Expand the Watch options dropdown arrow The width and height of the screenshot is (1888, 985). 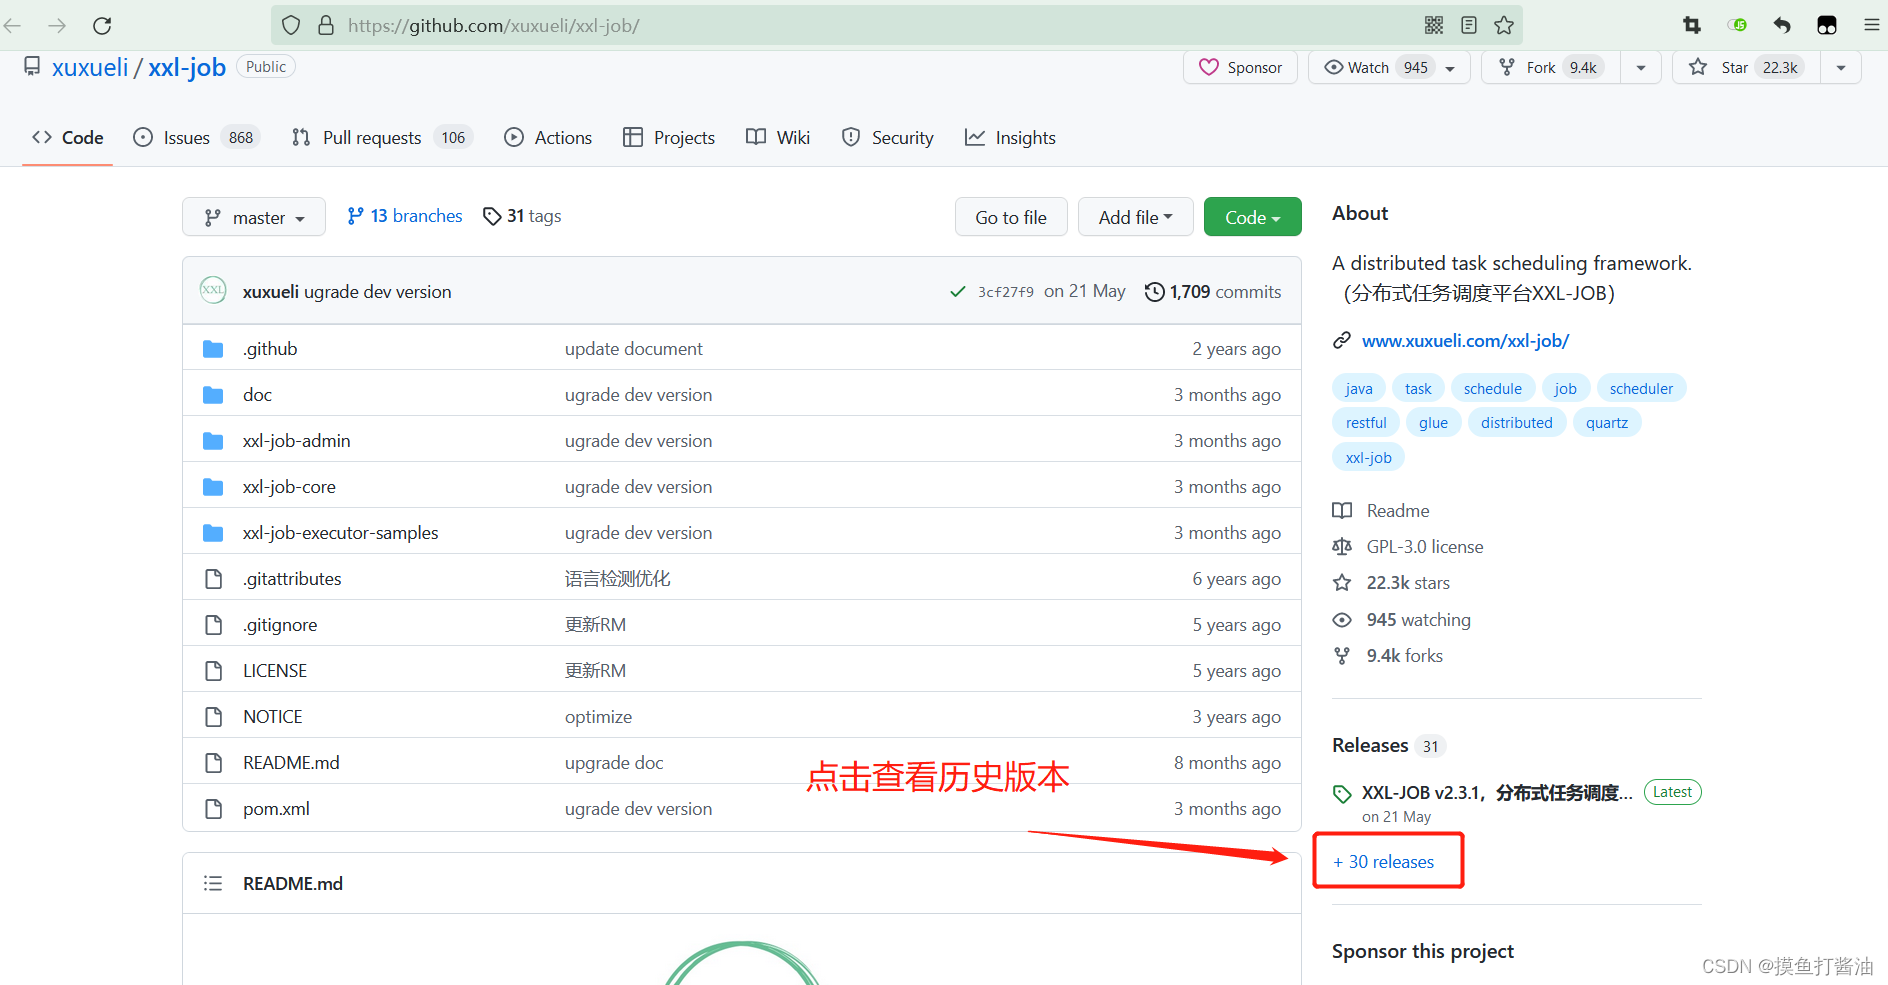[1450, 68]
